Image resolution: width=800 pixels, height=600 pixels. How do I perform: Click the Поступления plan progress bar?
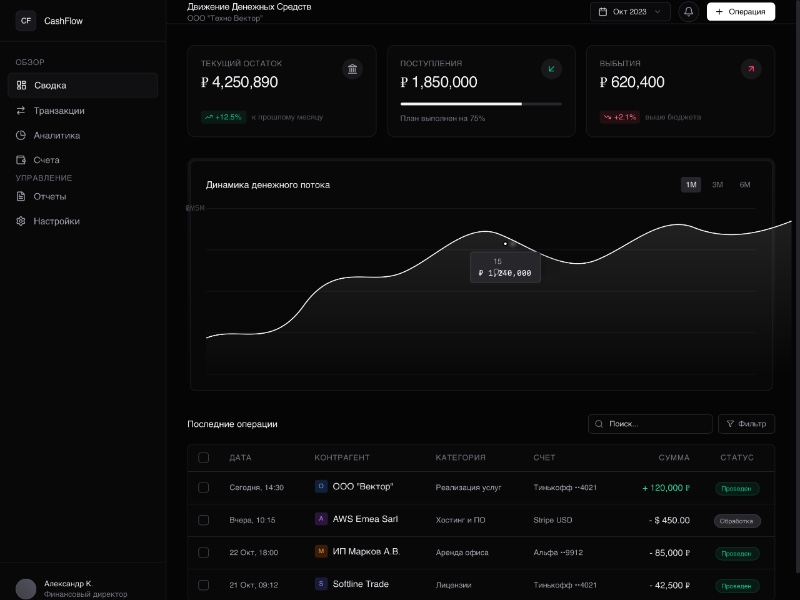tap(481, 103)
